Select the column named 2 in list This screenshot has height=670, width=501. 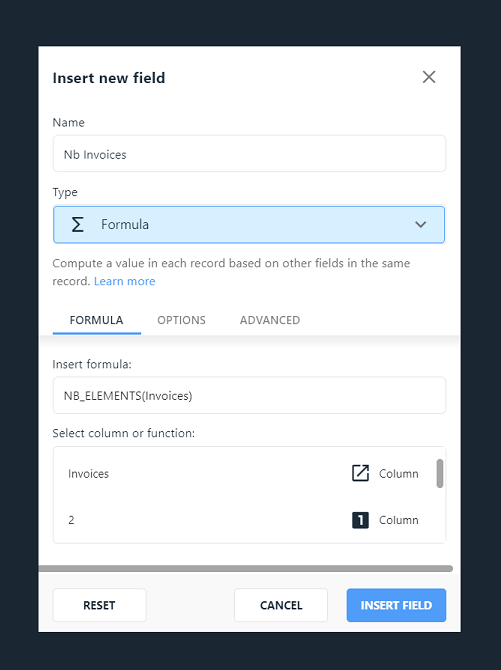(244, 520)
